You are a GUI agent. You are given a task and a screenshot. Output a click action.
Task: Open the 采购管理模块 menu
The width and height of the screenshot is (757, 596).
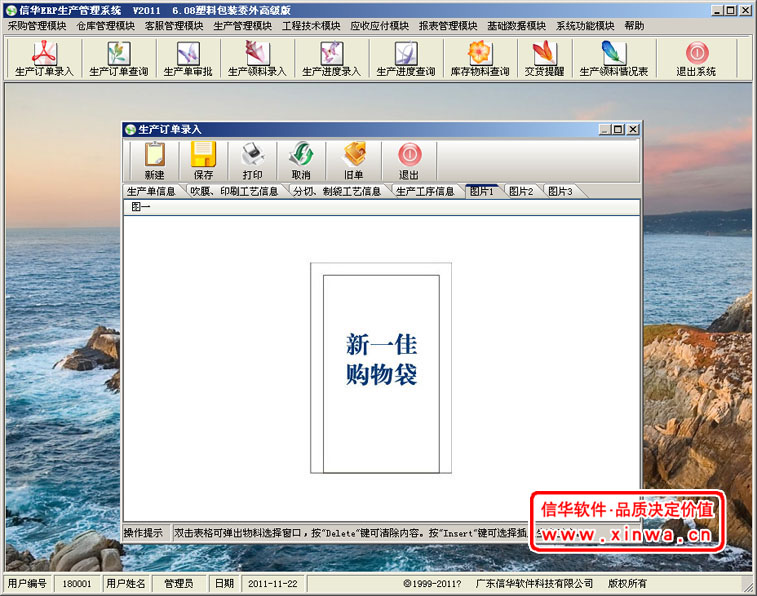tap(37, 26)
